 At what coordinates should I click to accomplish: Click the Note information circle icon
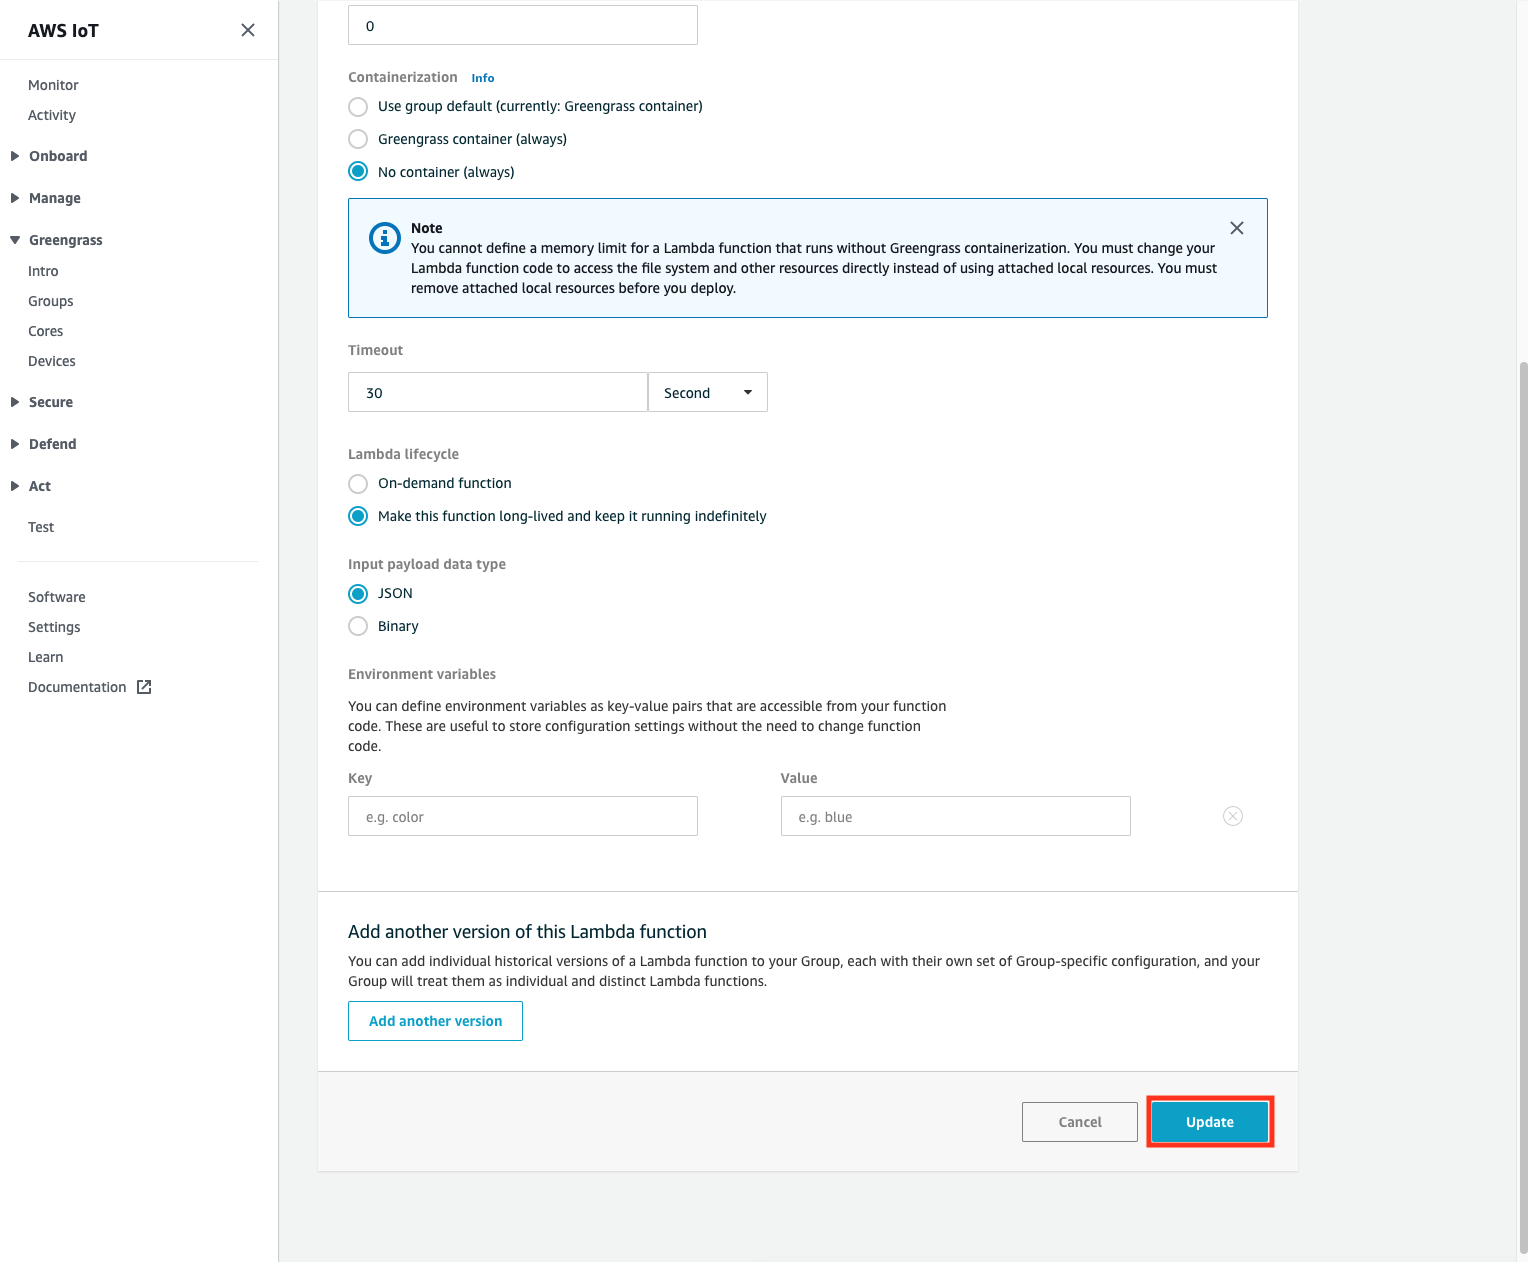(385, 238)
